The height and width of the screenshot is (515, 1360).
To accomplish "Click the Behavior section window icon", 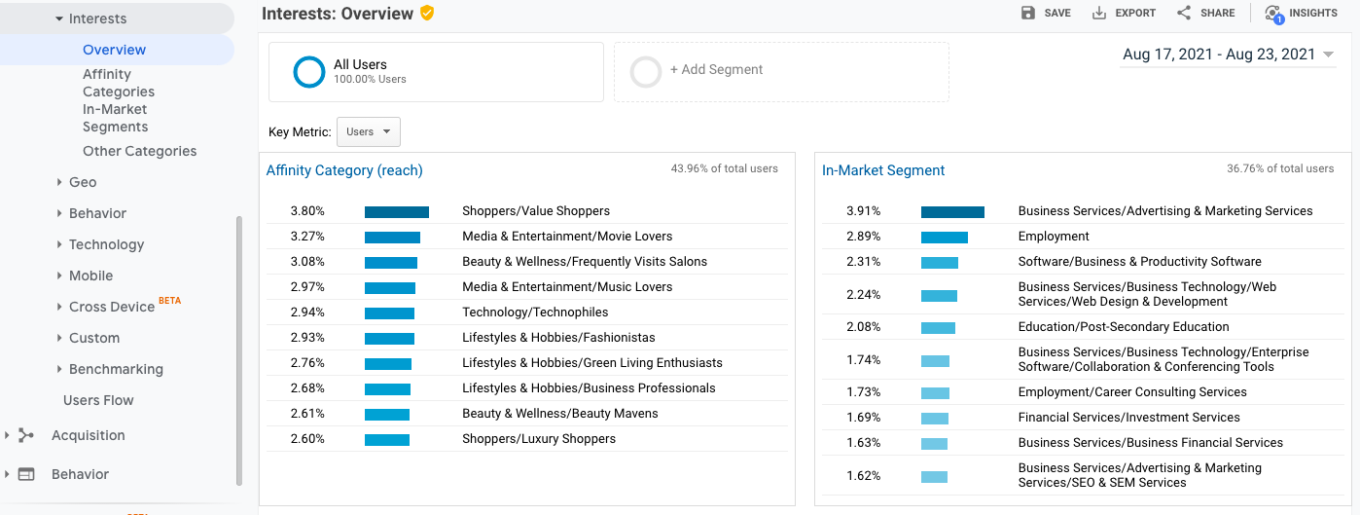I will tap(27, 474).
